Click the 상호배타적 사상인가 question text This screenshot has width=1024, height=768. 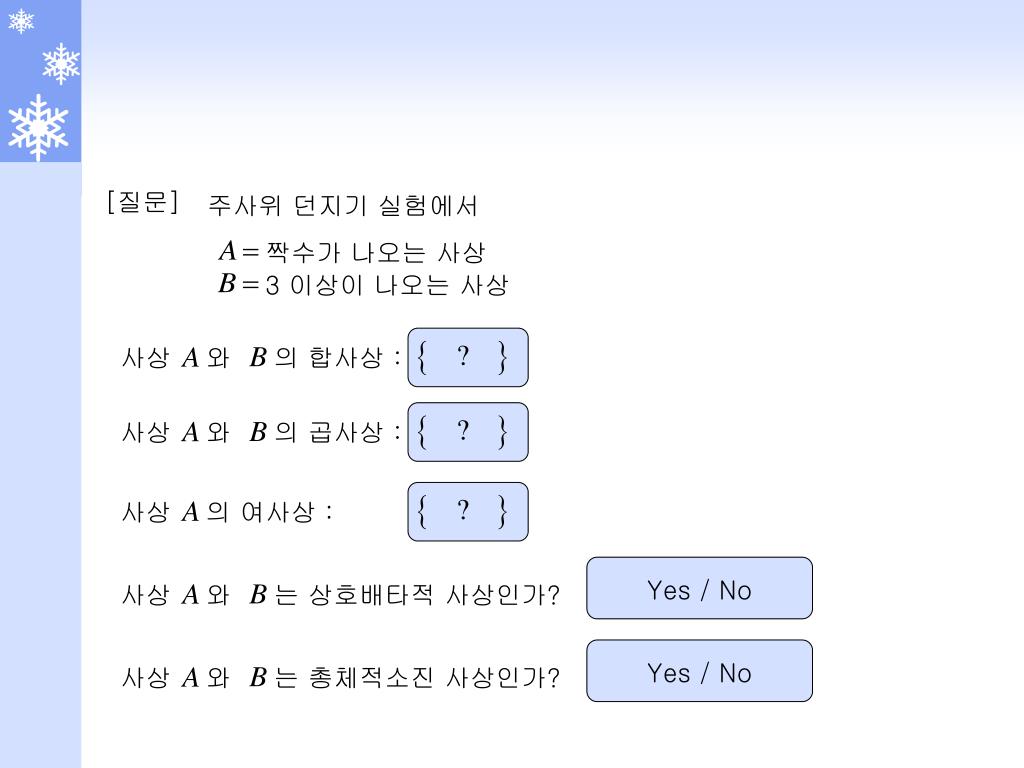[x=341, y=594]
